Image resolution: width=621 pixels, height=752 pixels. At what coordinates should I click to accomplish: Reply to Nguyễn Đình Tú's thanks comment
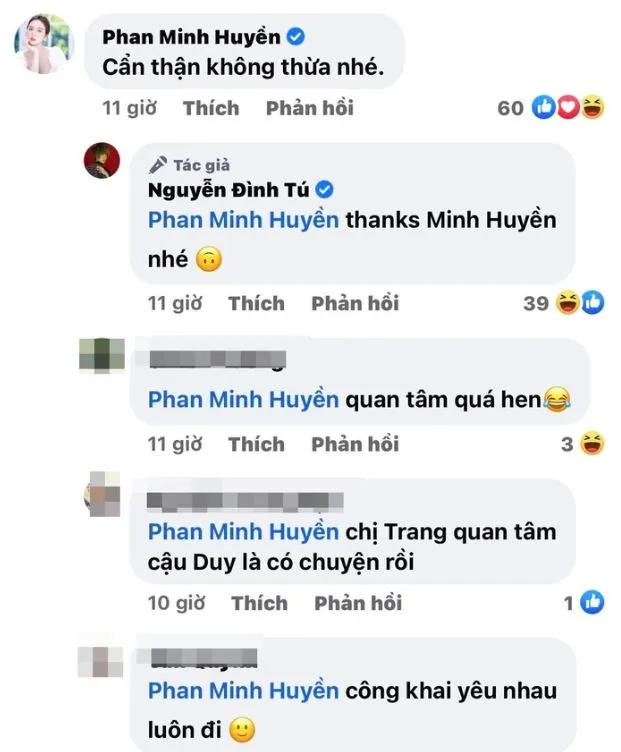(355, 303)
